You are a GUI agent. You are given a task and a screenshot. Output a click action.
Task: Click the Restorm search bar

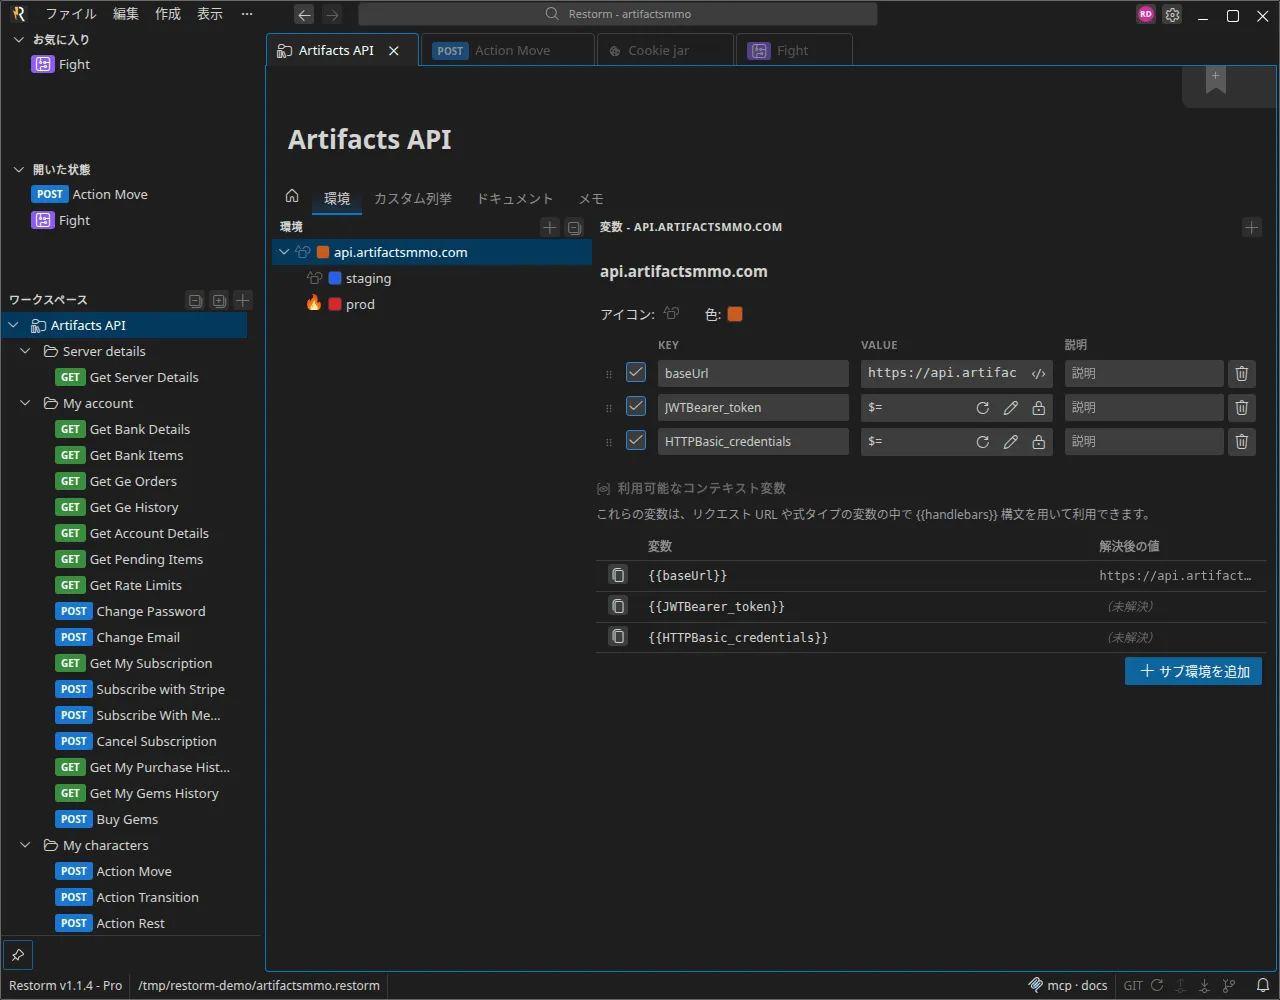point(618,14)
